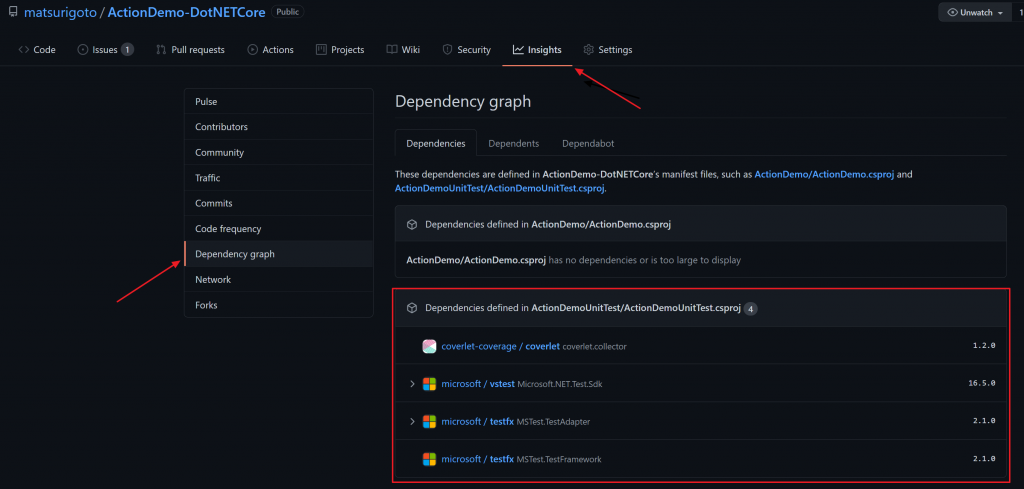Switch to the Dependabot sub-tab

click(x=588, y=144)
